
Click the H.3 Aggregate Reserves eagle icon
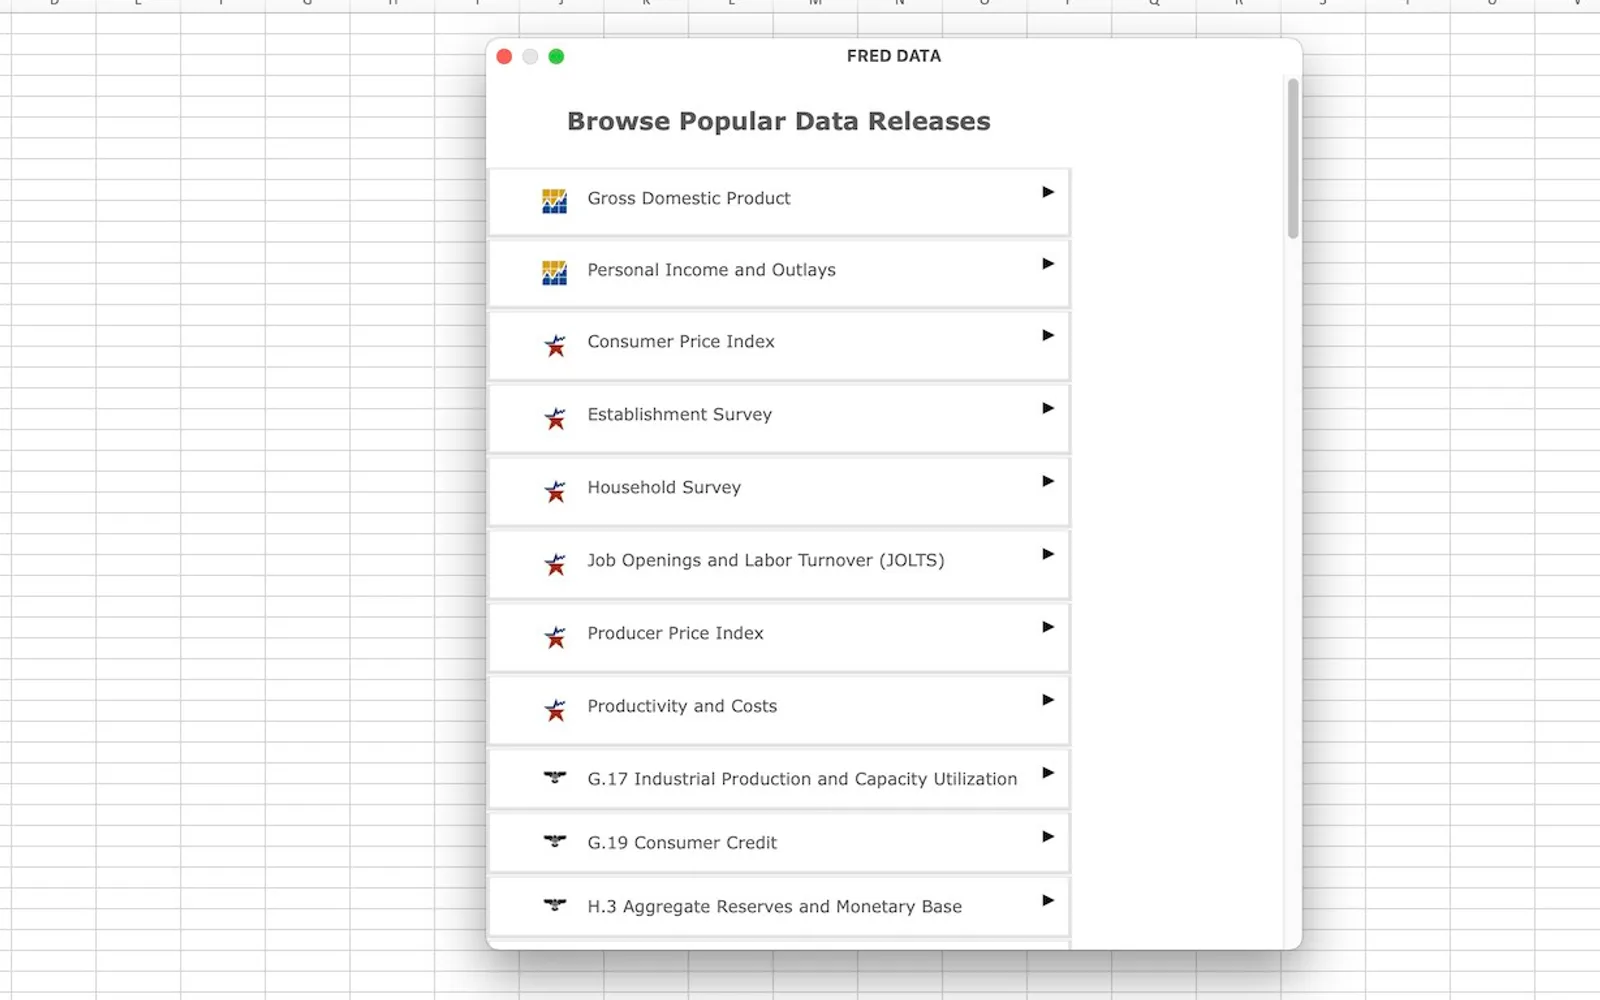[x=555, y=905]
